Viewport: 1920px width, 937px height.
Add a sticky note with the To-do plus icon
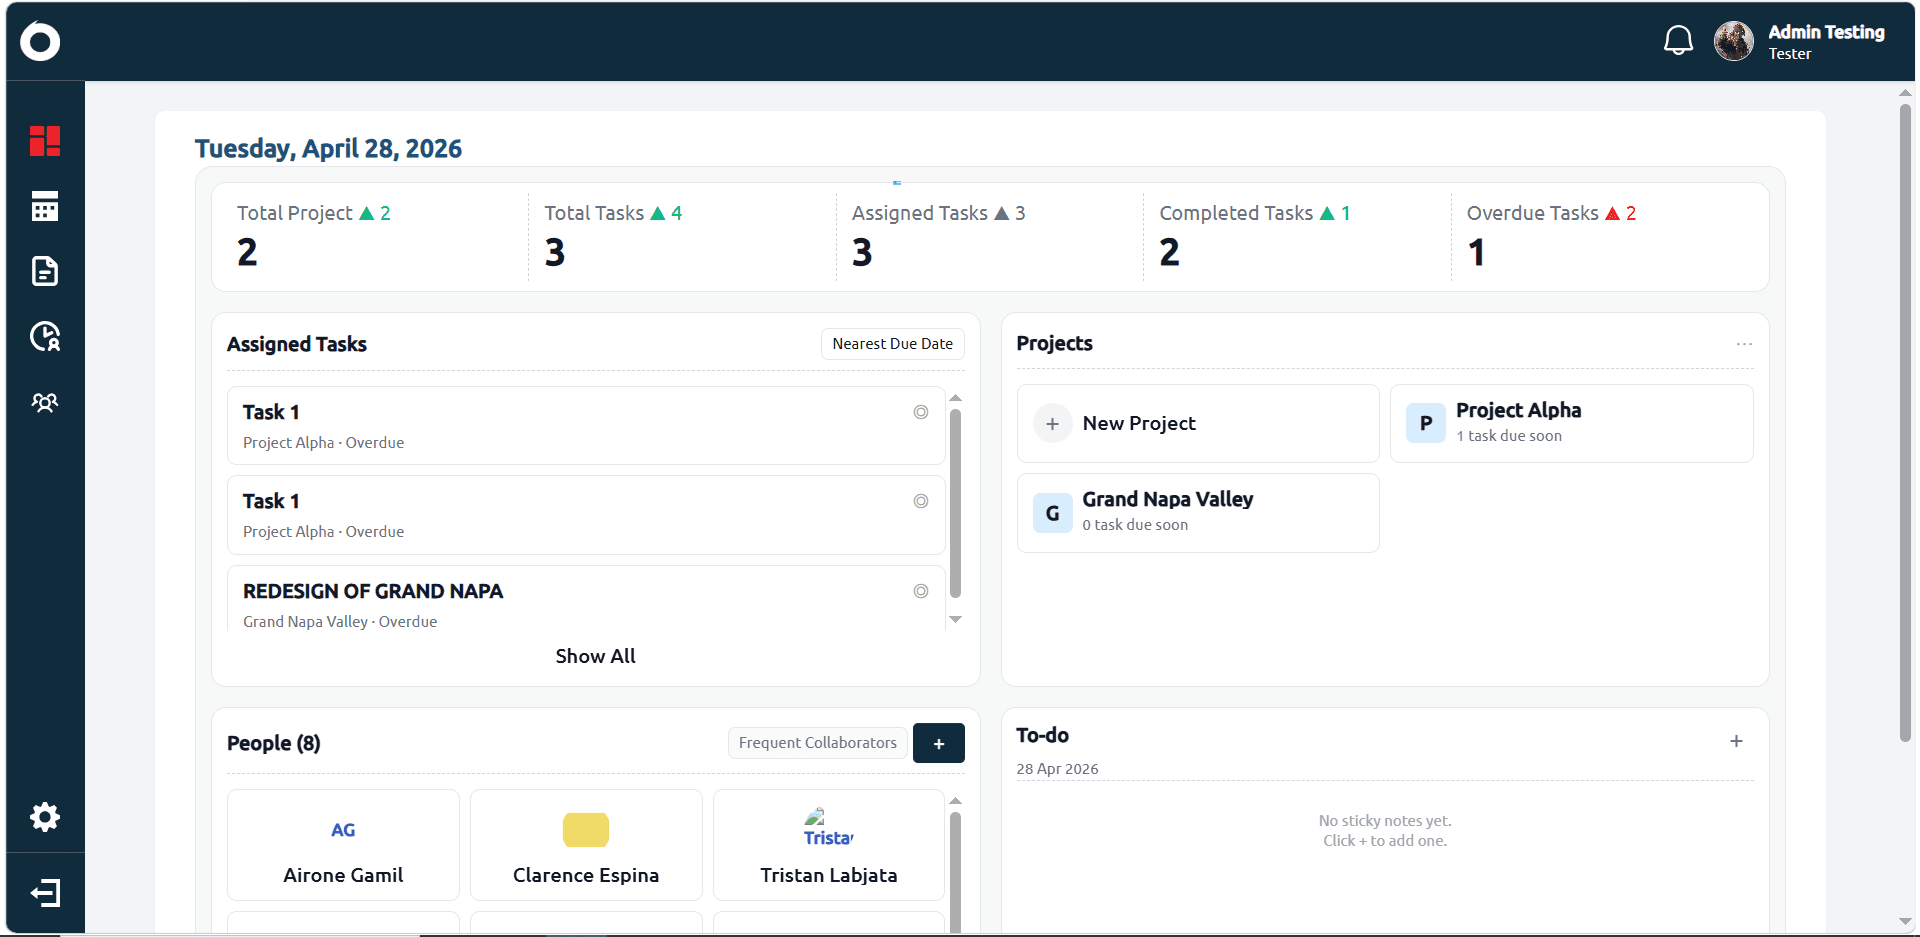pos(1737,741)
